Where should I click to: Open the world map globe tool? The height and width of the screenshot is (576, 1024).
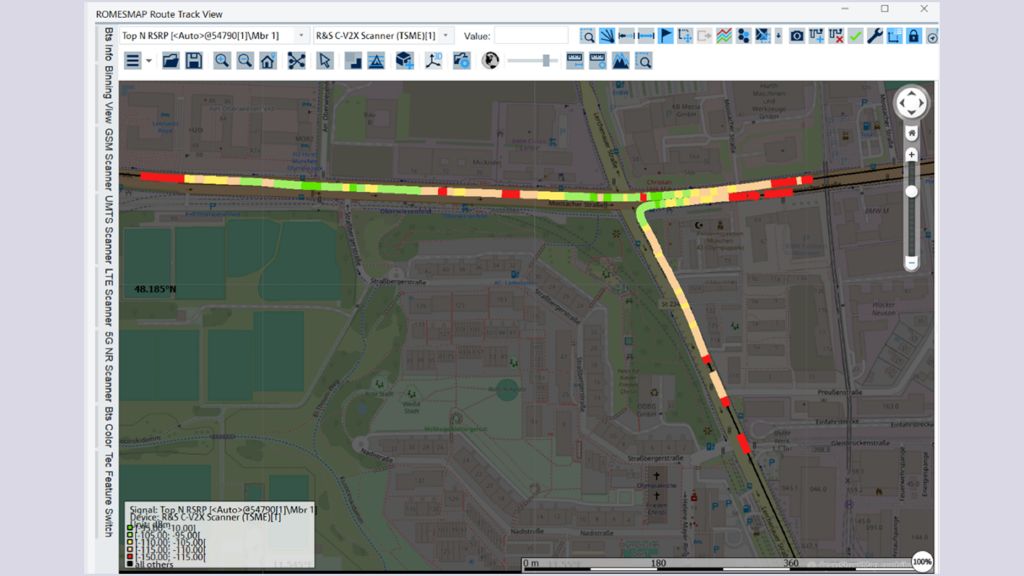[x=489, y=60]
